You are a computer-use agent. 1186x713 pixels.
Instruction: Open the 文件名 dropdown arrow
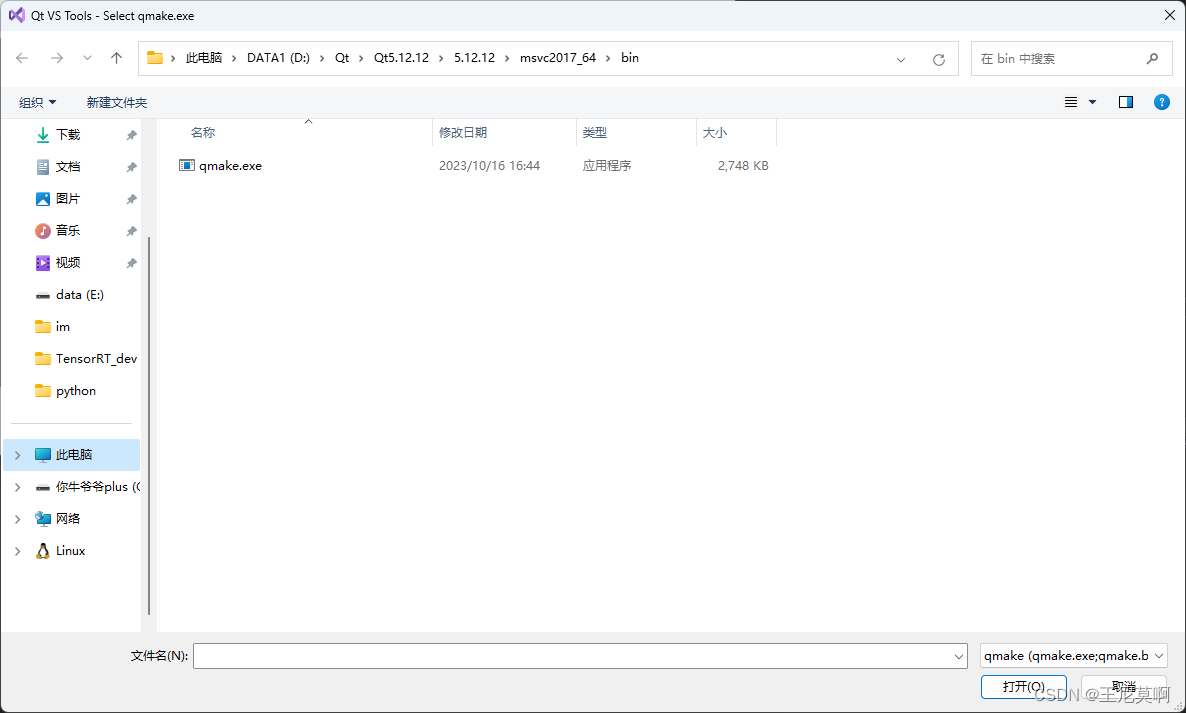pos(959,656)
